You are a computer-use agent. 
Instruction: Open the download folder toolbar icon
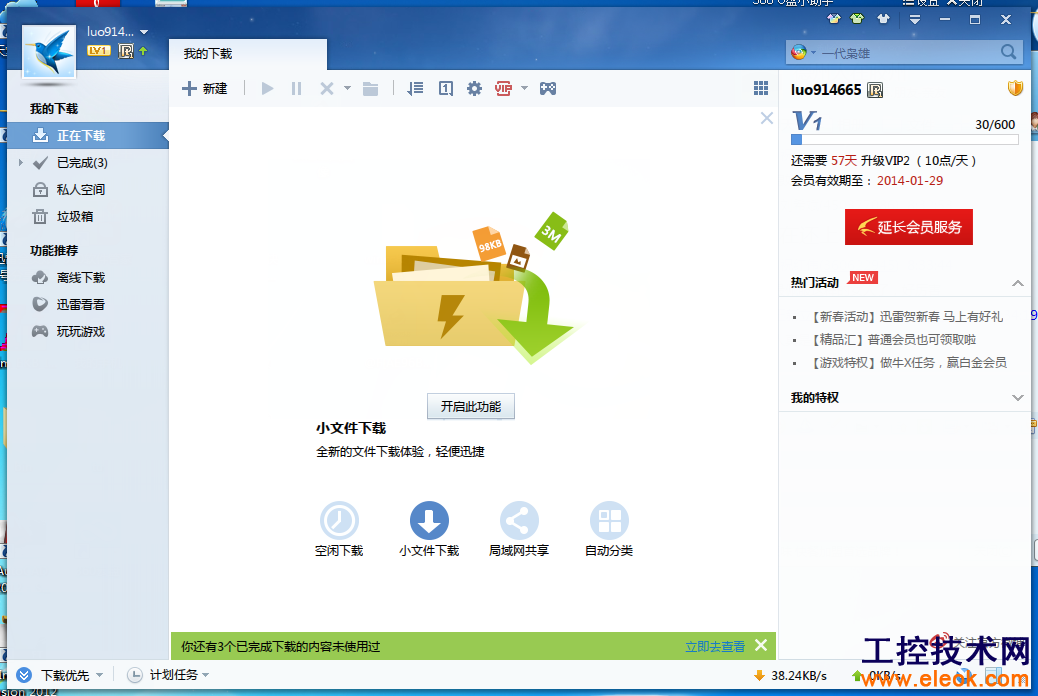(371, 89)
